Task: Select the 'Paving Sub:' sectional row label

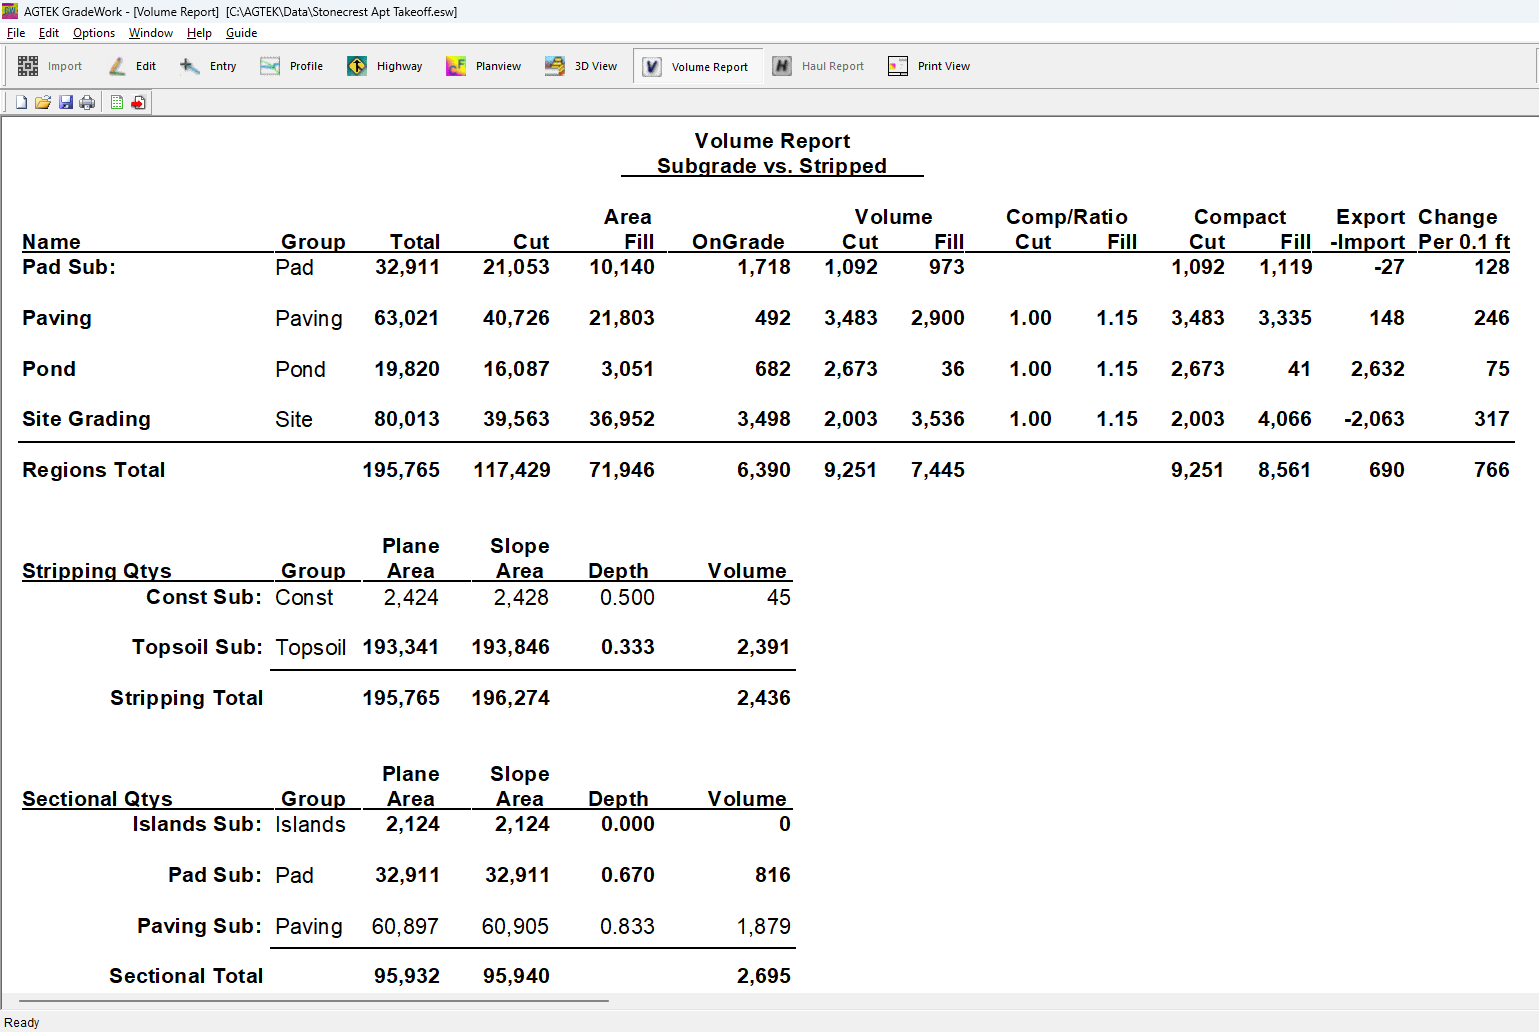Action: (199, 926)
